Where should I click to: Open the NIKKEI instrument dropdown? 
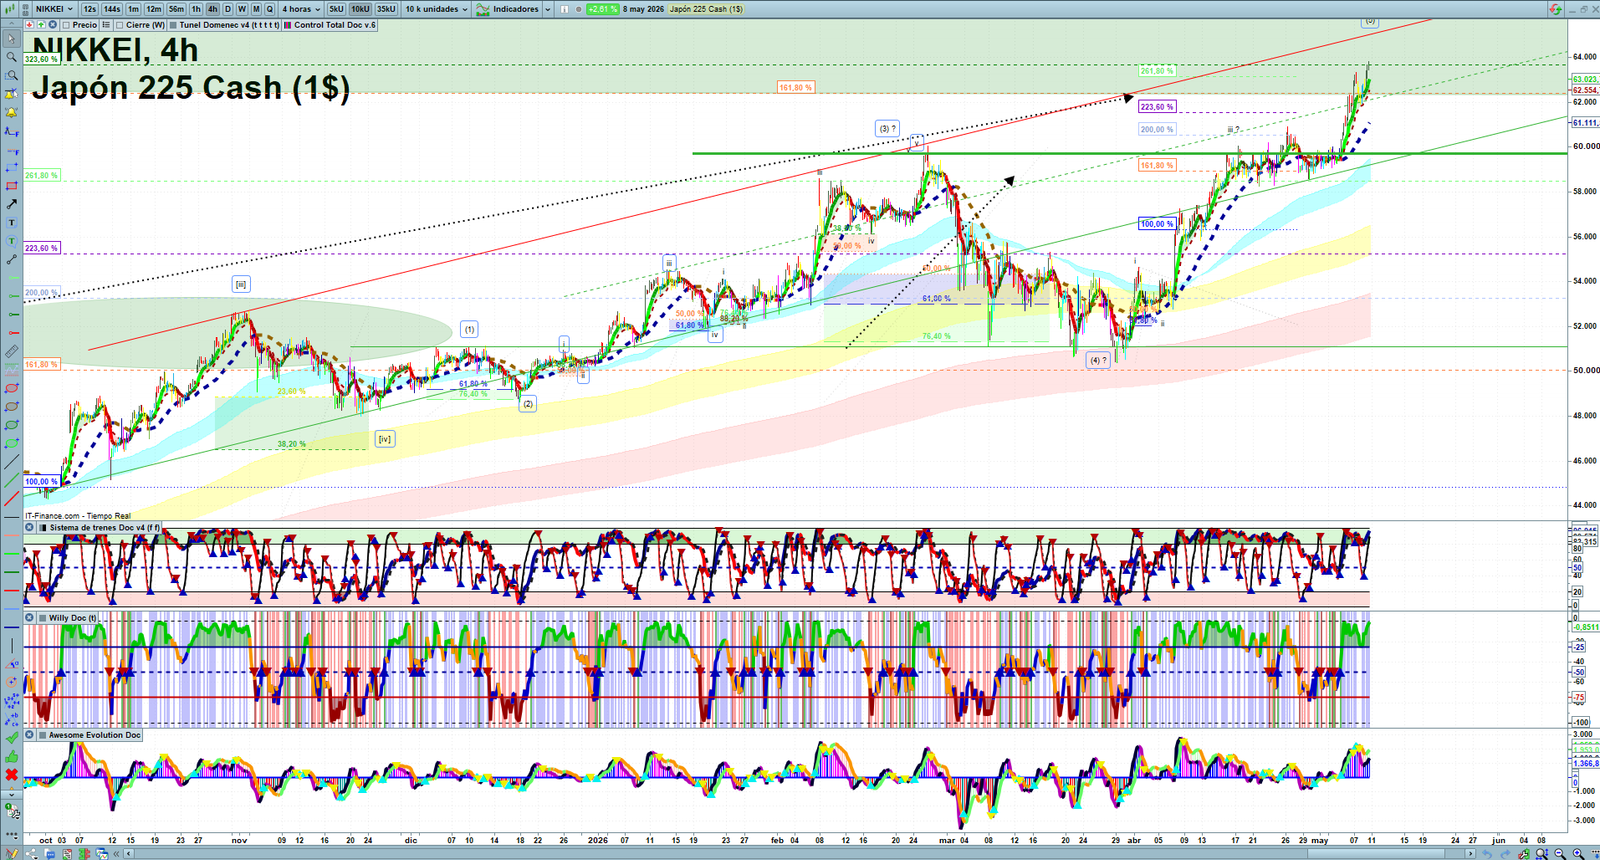pos(54,9)
